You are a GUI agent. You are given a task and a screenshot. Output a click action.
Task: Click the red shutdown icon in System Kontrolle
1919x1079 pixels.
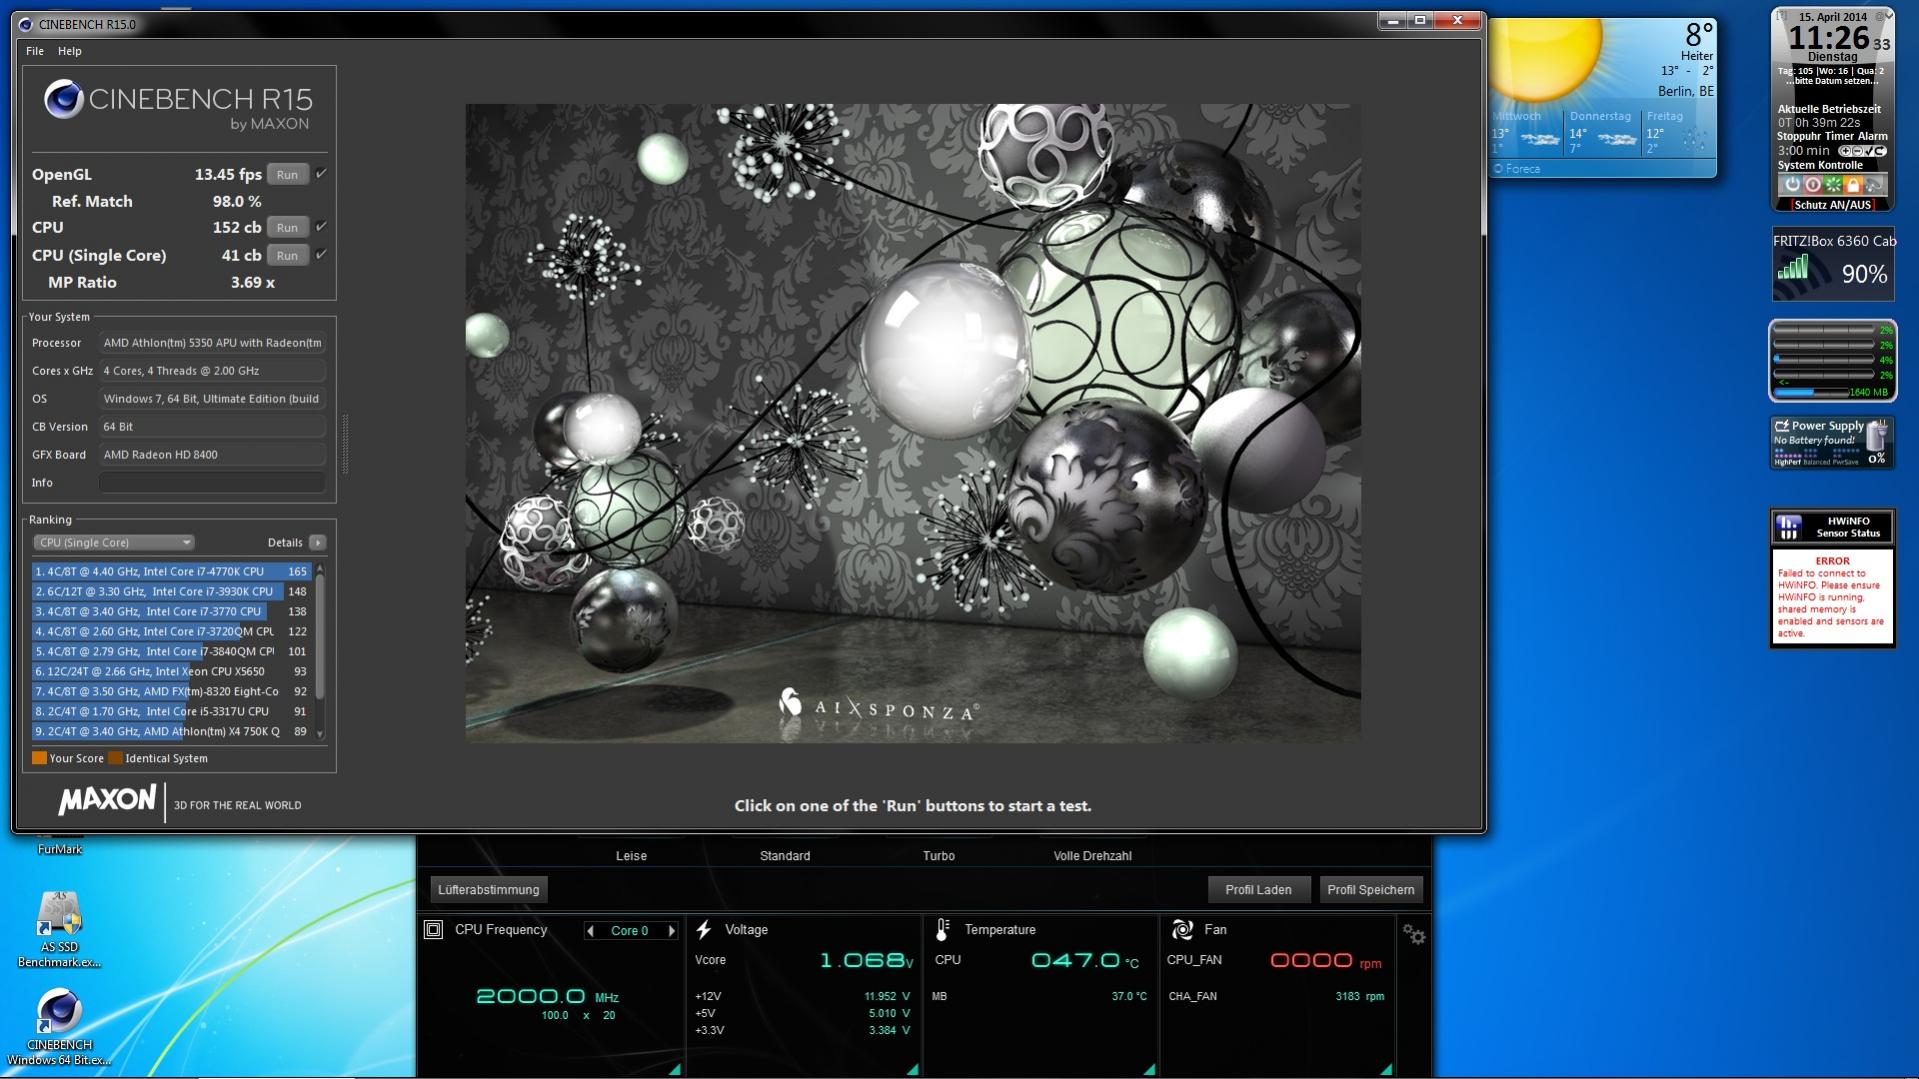(1813, 185)
